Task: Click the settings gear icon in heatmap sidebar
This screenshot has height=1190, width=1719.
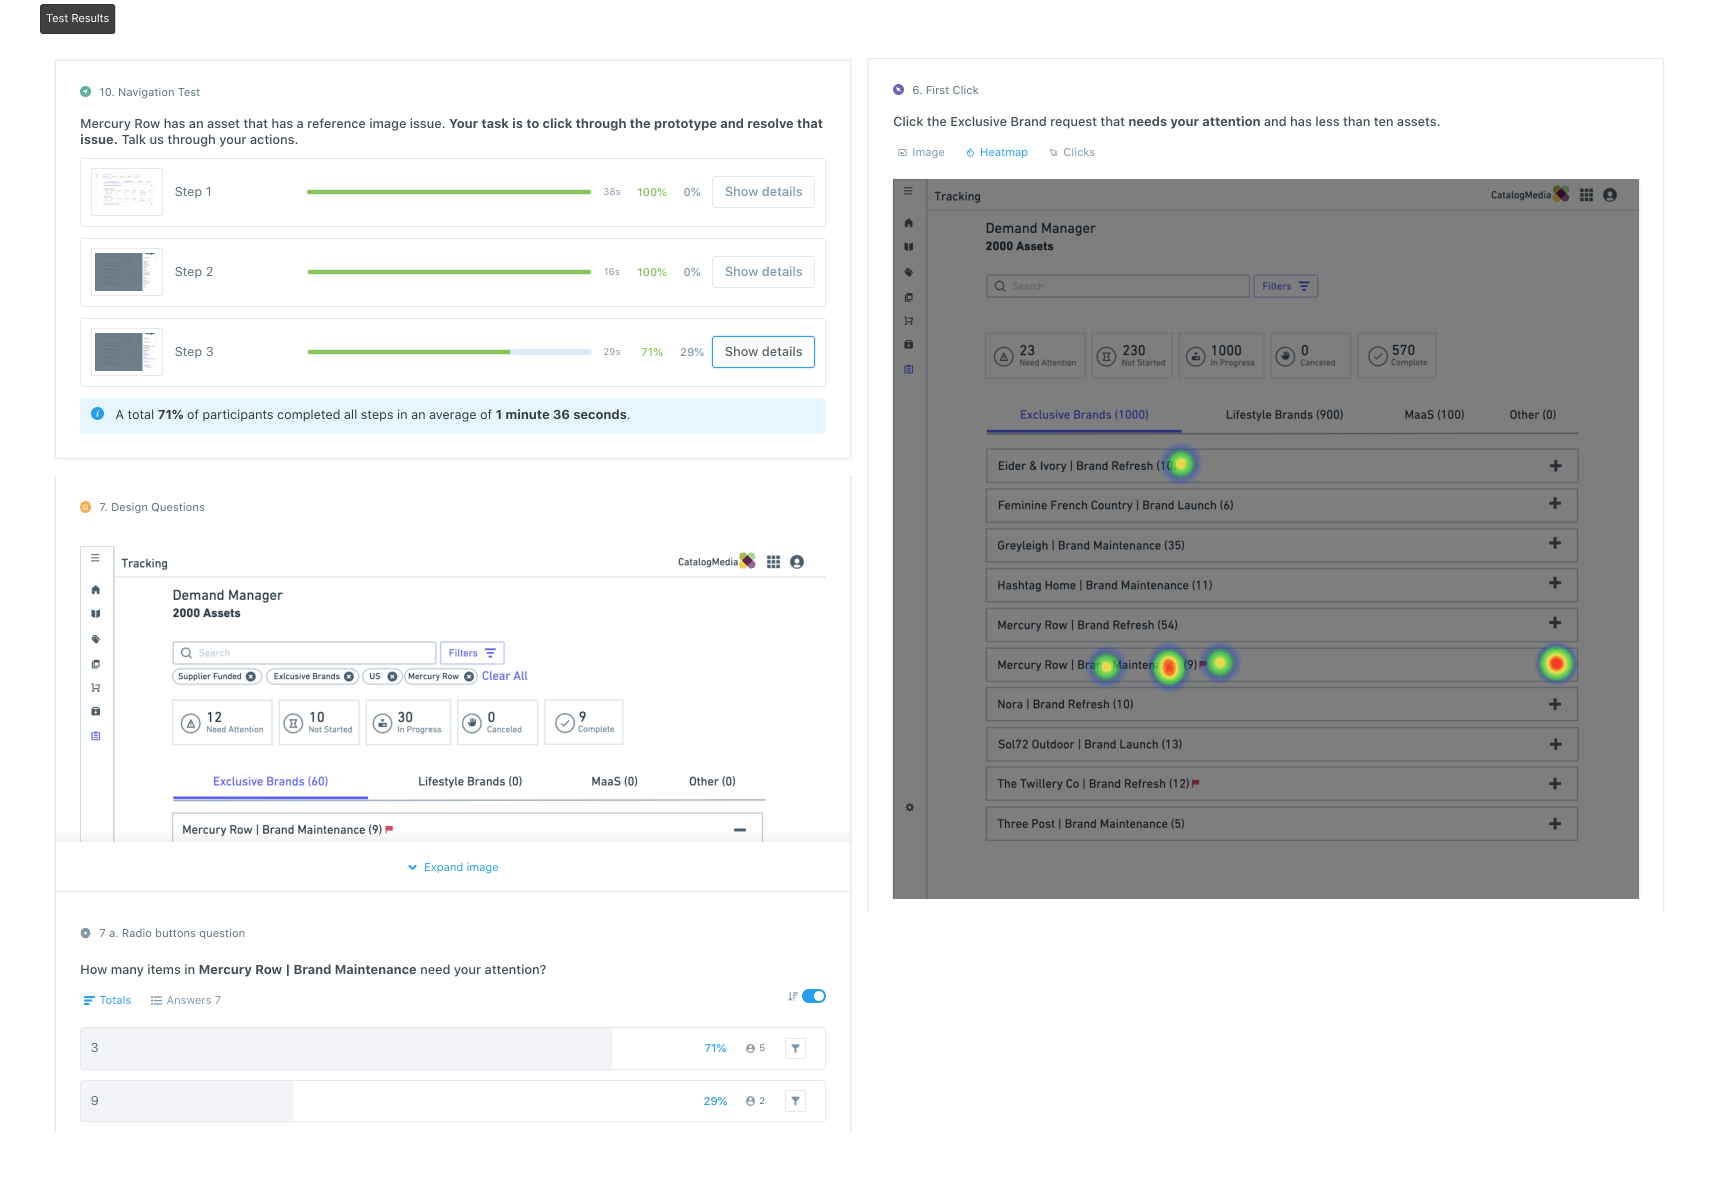Action: click(x=909, y=807)
